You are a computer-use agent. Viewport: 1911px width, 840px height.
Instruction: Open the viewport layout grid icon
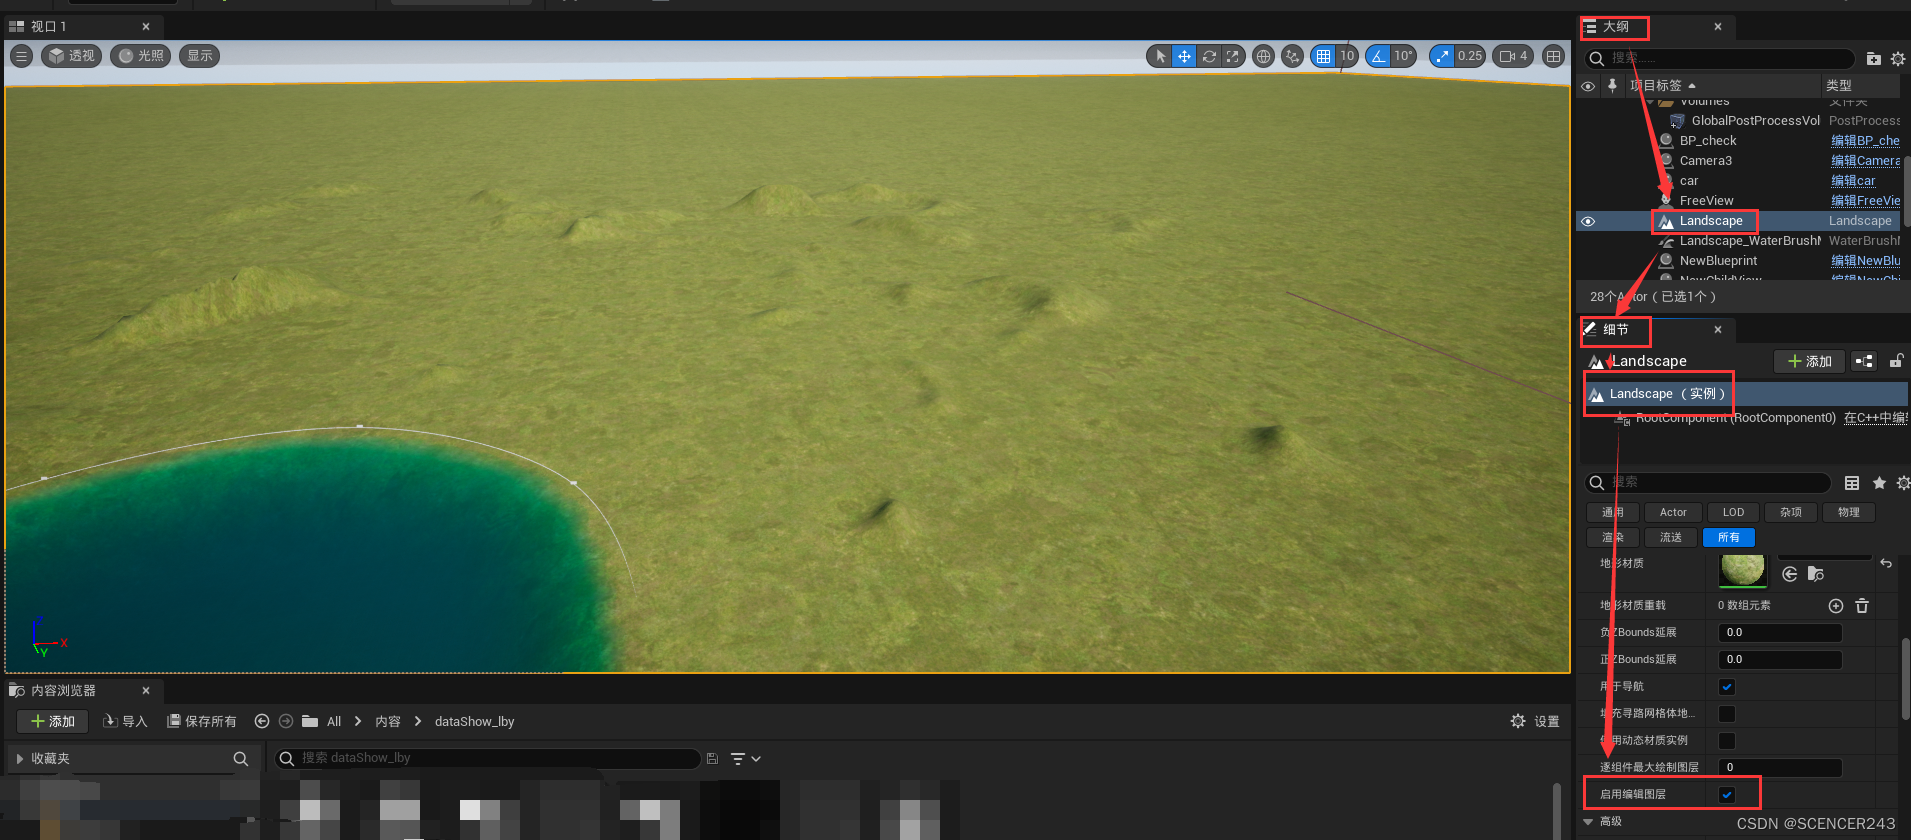(1553, 56)
